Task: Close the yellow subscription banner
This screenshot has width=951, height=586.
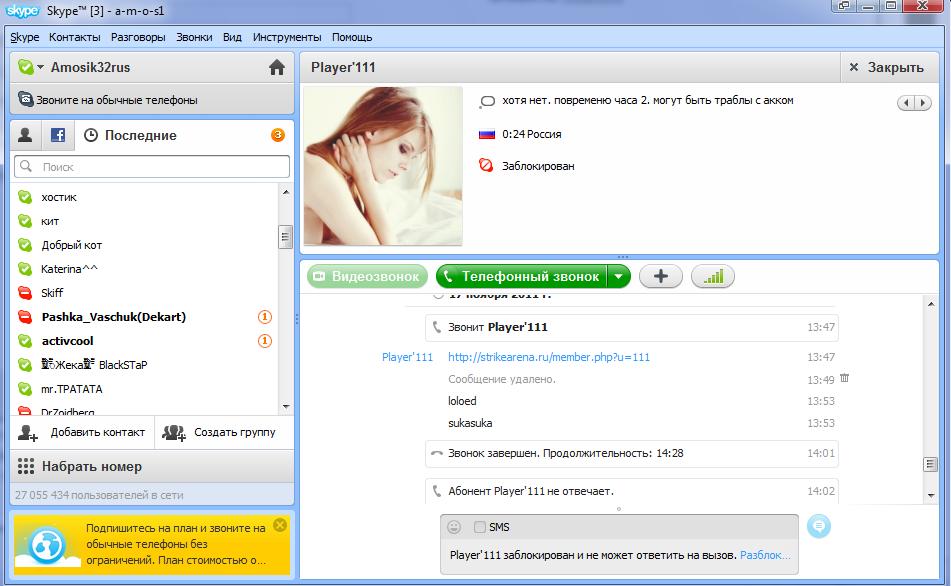Action: coord(280,525)
